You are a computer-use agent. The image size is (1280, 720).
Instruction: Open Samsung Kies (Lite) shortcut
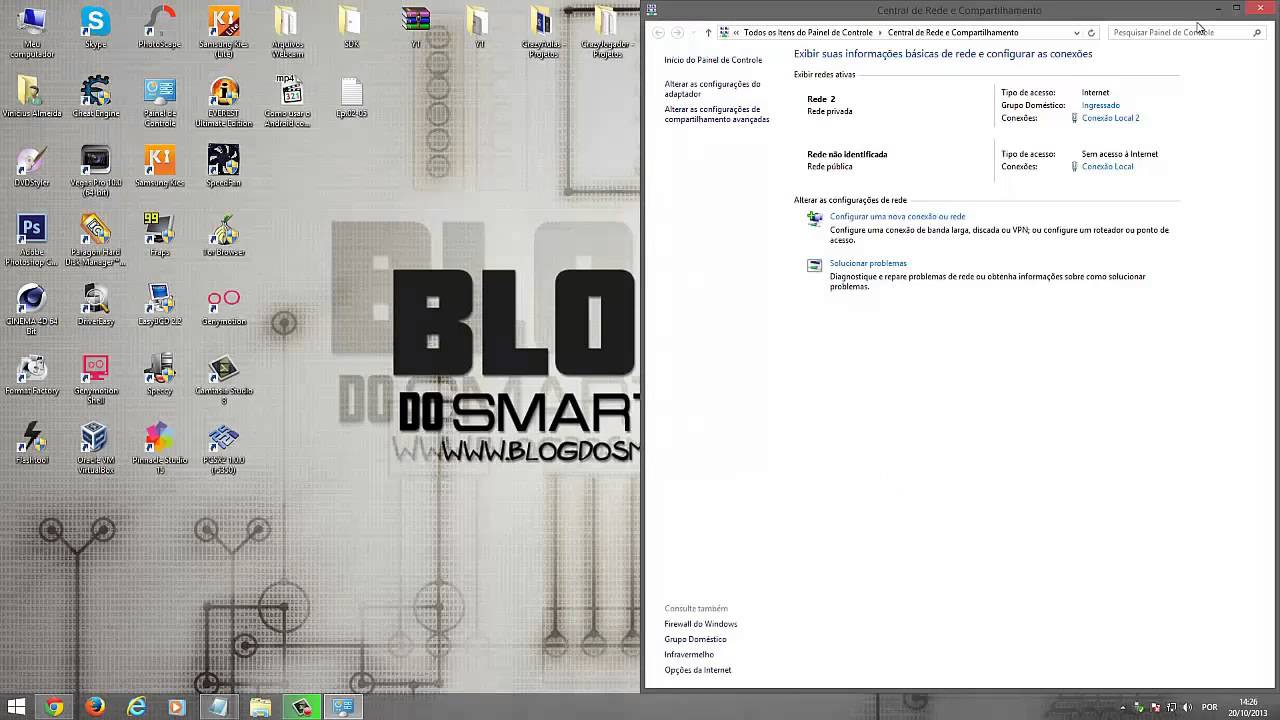[x=223, y=31]
